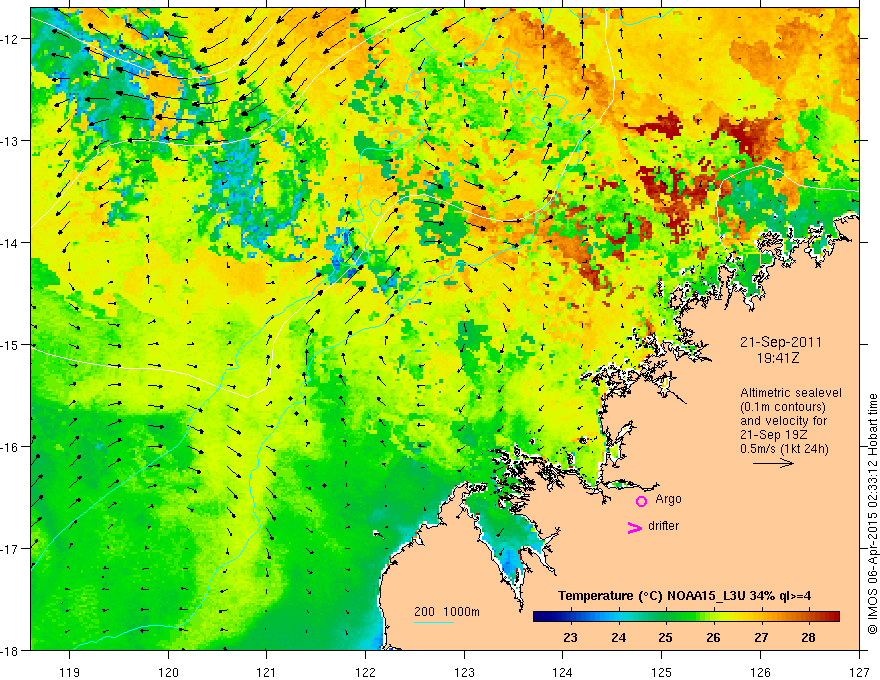Image resolution: width=880 pixels, height=680 pixels.
Task: Click the 127 longitude axis label
Action: click(859, 672)
